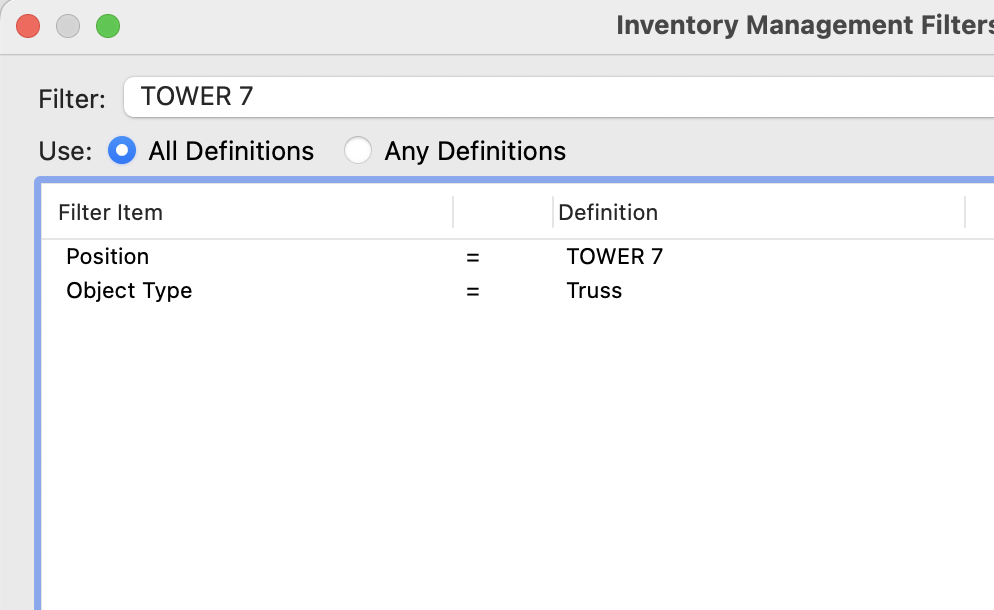Click the green zoom window button
Image resolution: width=994 pixels, height=610 pixels.
[108, 26]
